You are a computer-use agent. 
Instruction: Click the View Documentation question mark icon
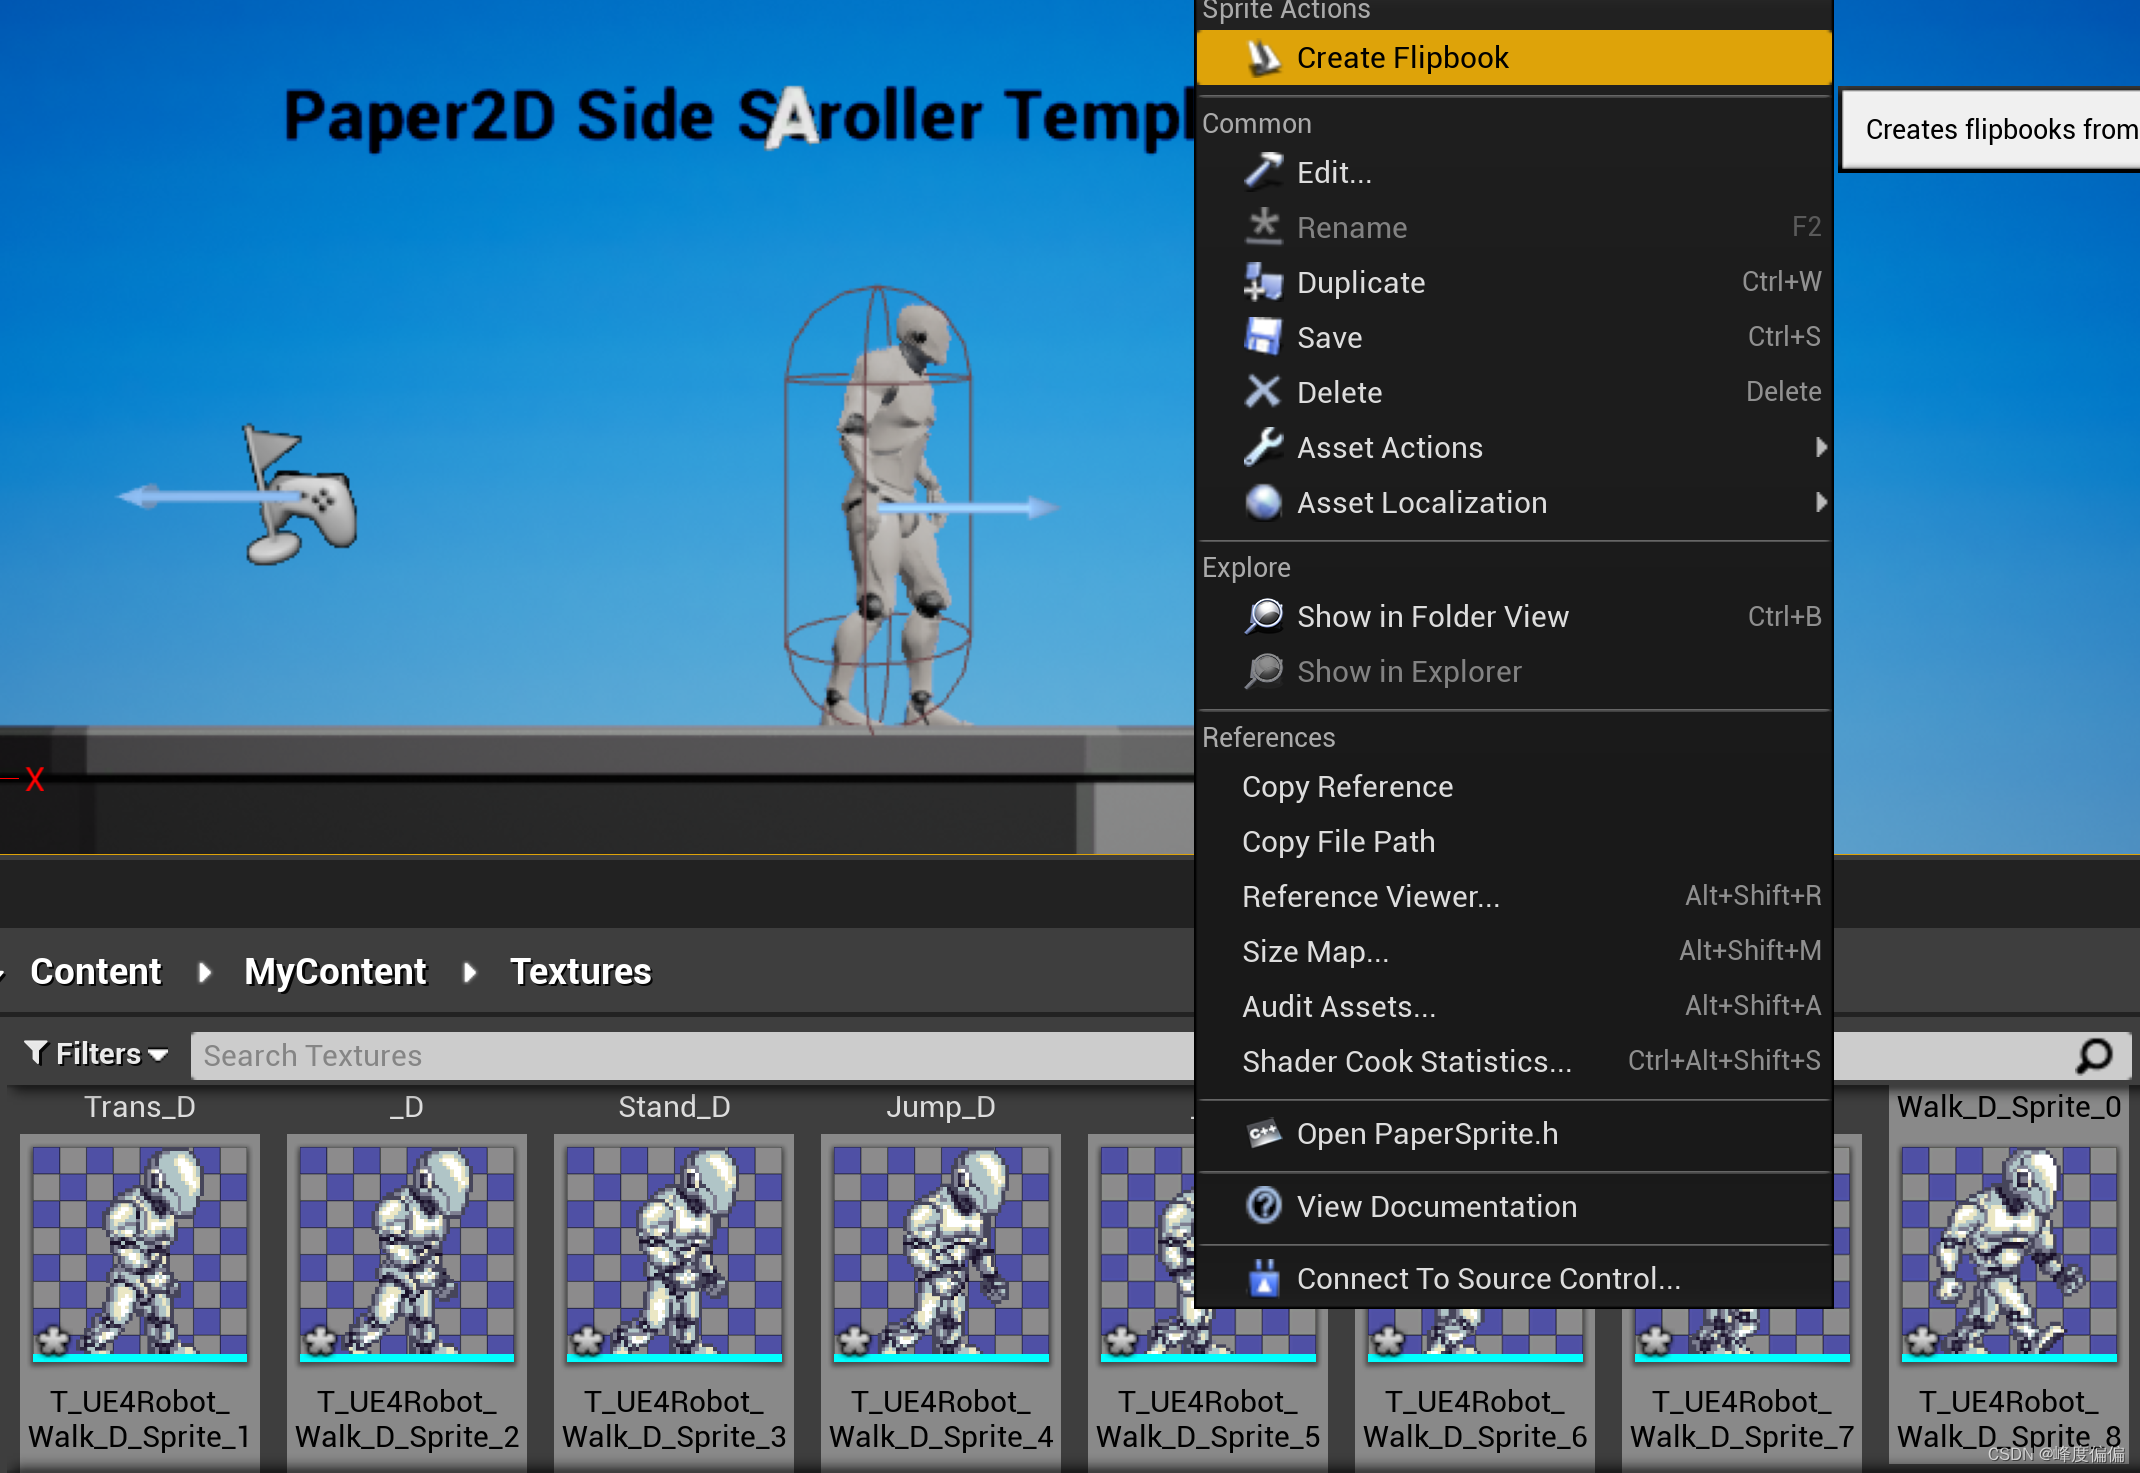[x=1263, y=1206]
